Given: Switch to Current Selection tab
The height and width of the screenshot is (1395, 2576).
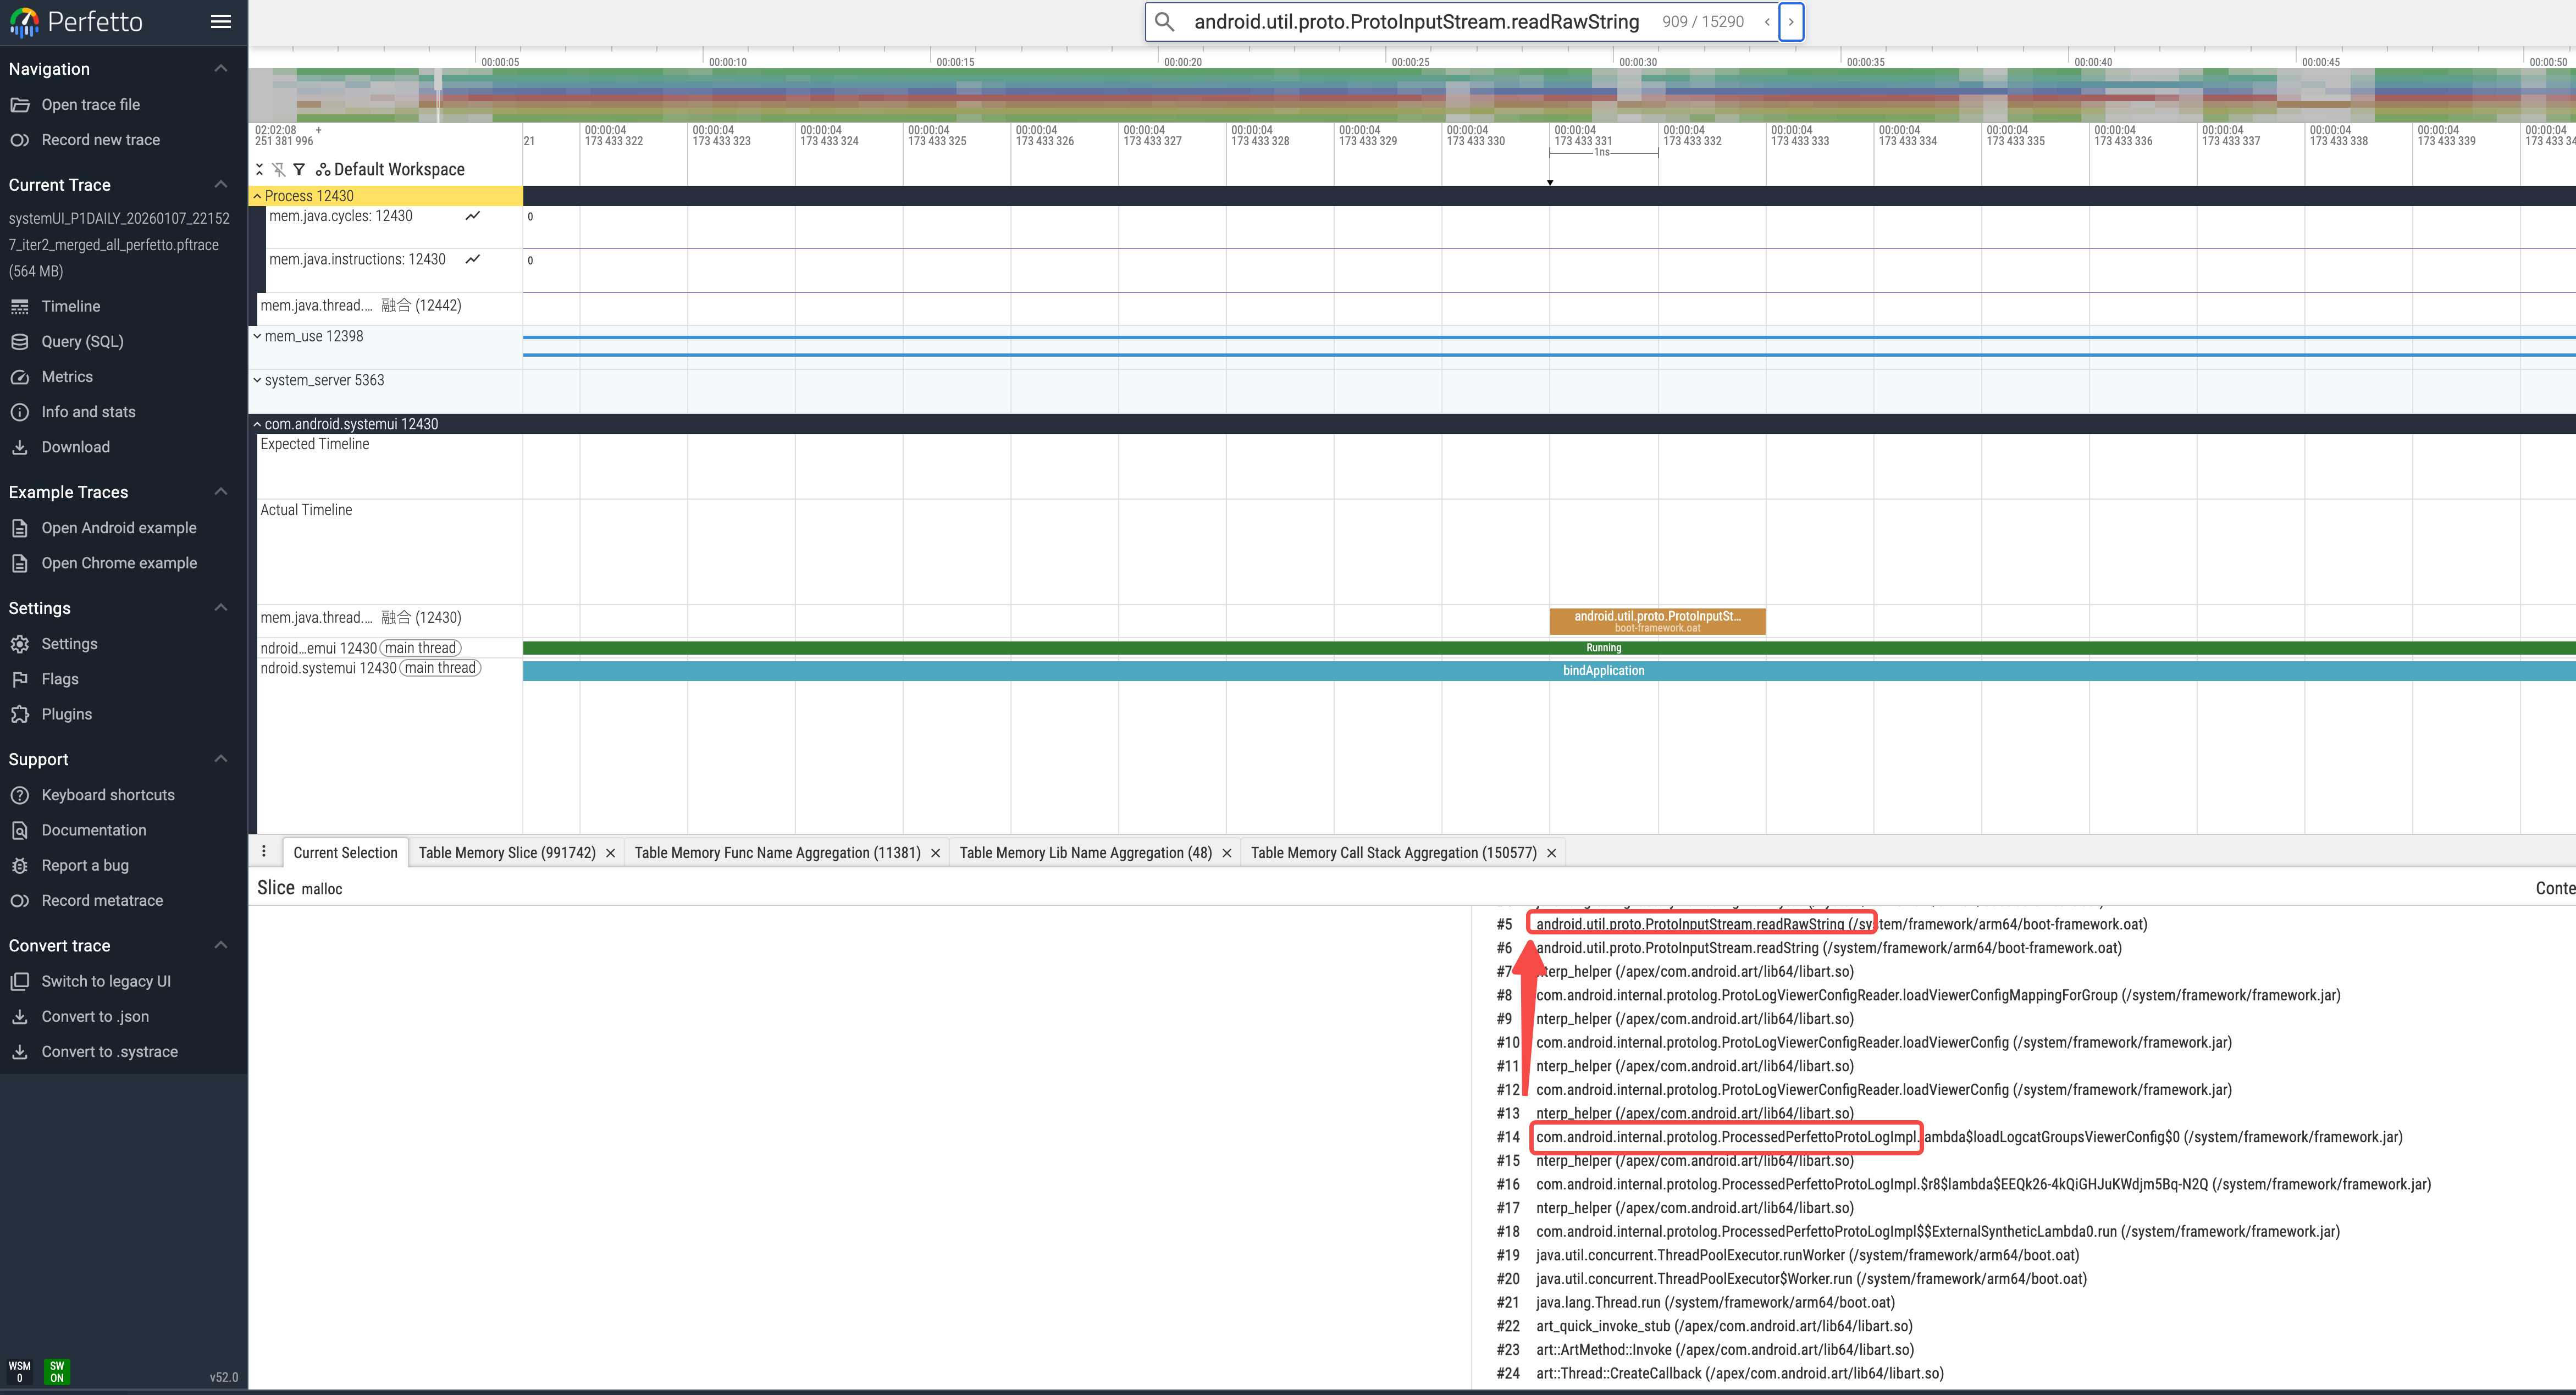Looking at the screenshot, I should 345,853.
